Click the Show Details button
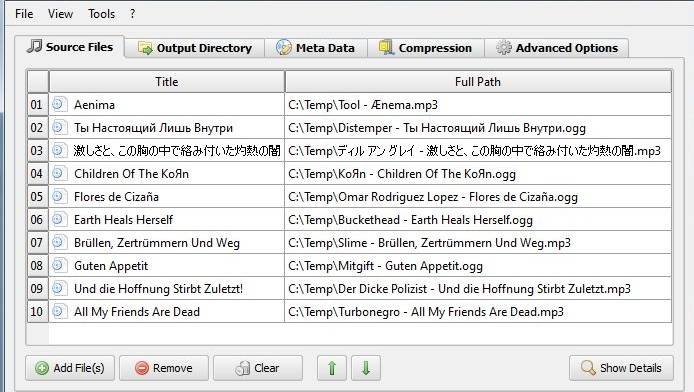694x392 pixels. [621, 368]
